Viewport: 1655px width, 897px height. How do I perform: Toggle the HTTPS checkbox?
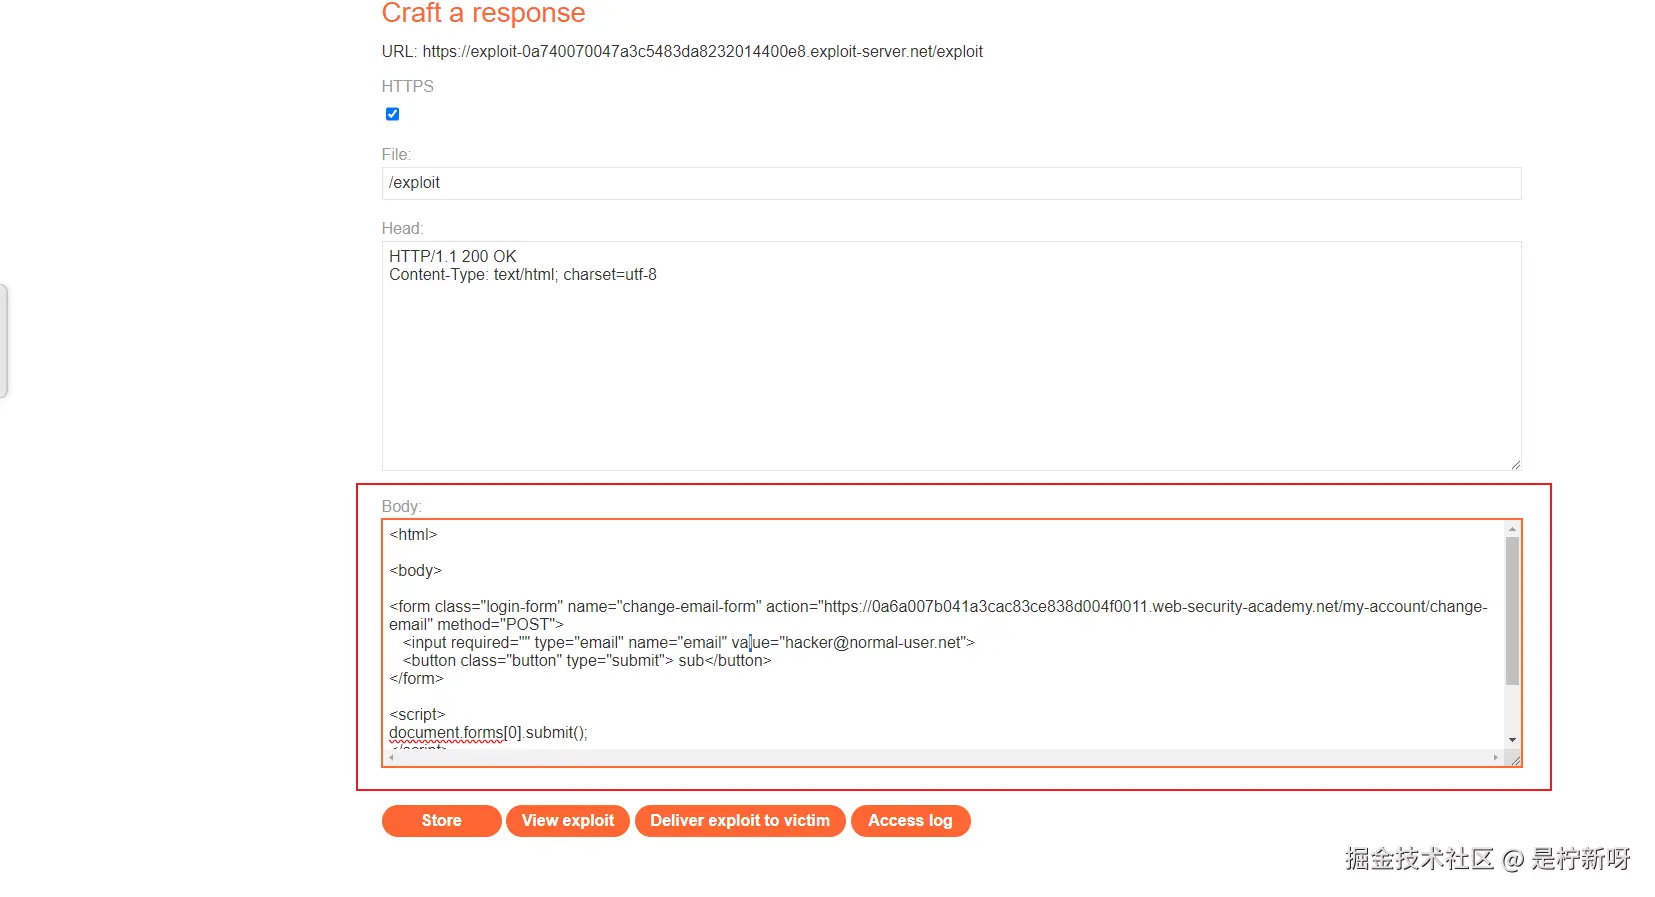392,114
